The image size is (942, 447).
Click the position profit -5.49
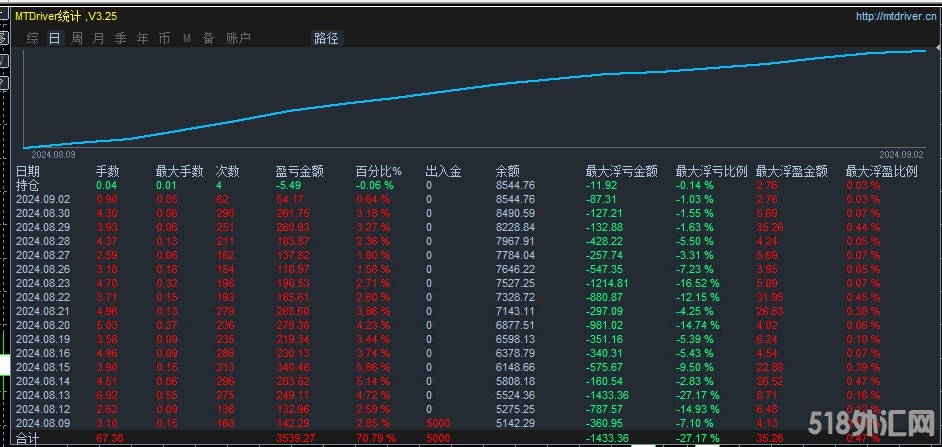(x=288, y=185)
